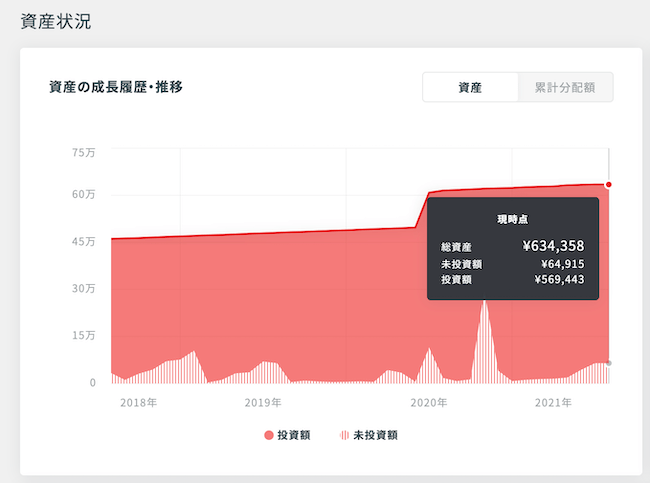Switch to the 累計分配額 tab
The image size is (650, 483).
pyautogui.click(x=565, y=87)
